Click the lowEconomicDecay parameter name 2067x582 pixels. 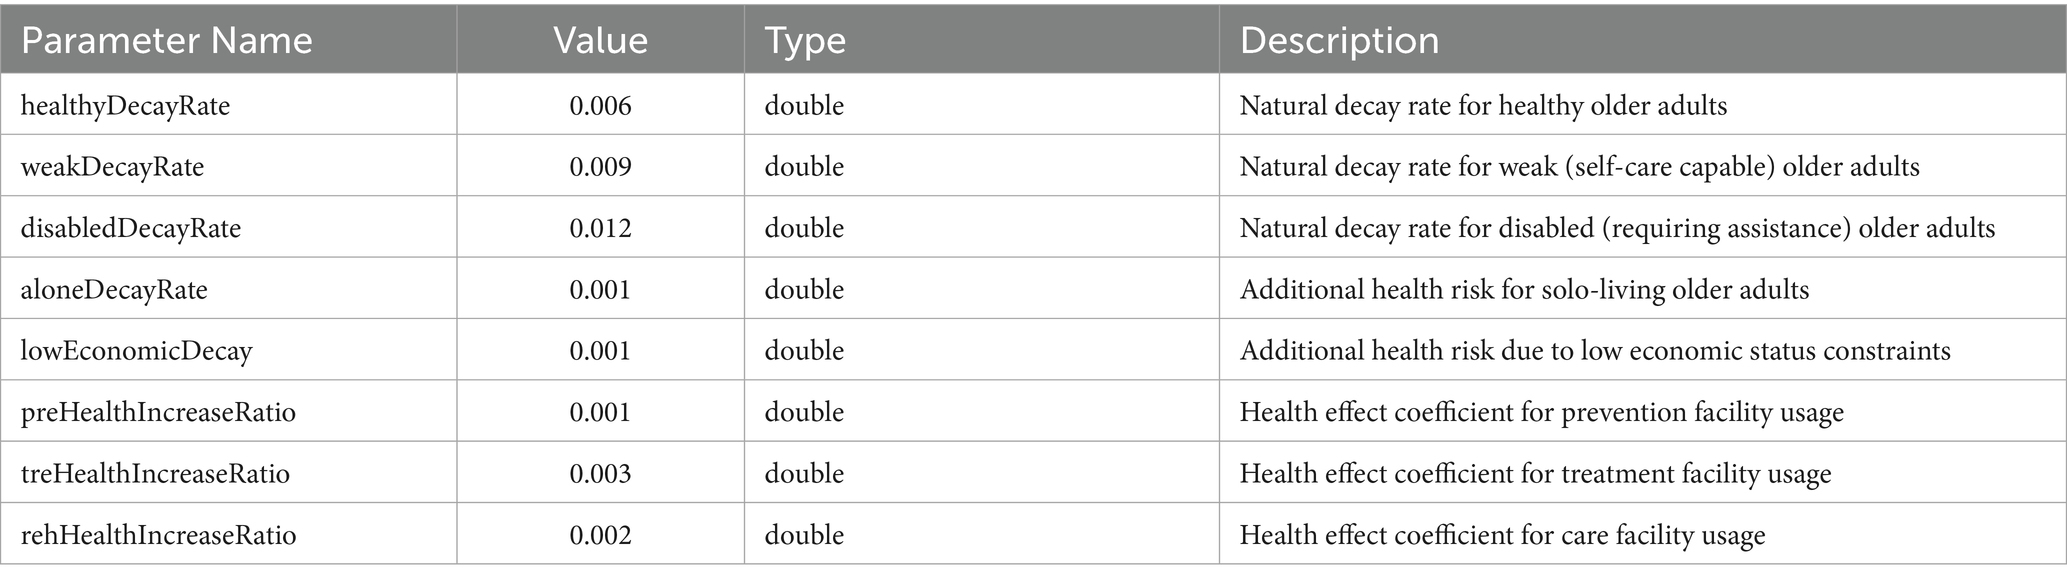pos(136,351)
